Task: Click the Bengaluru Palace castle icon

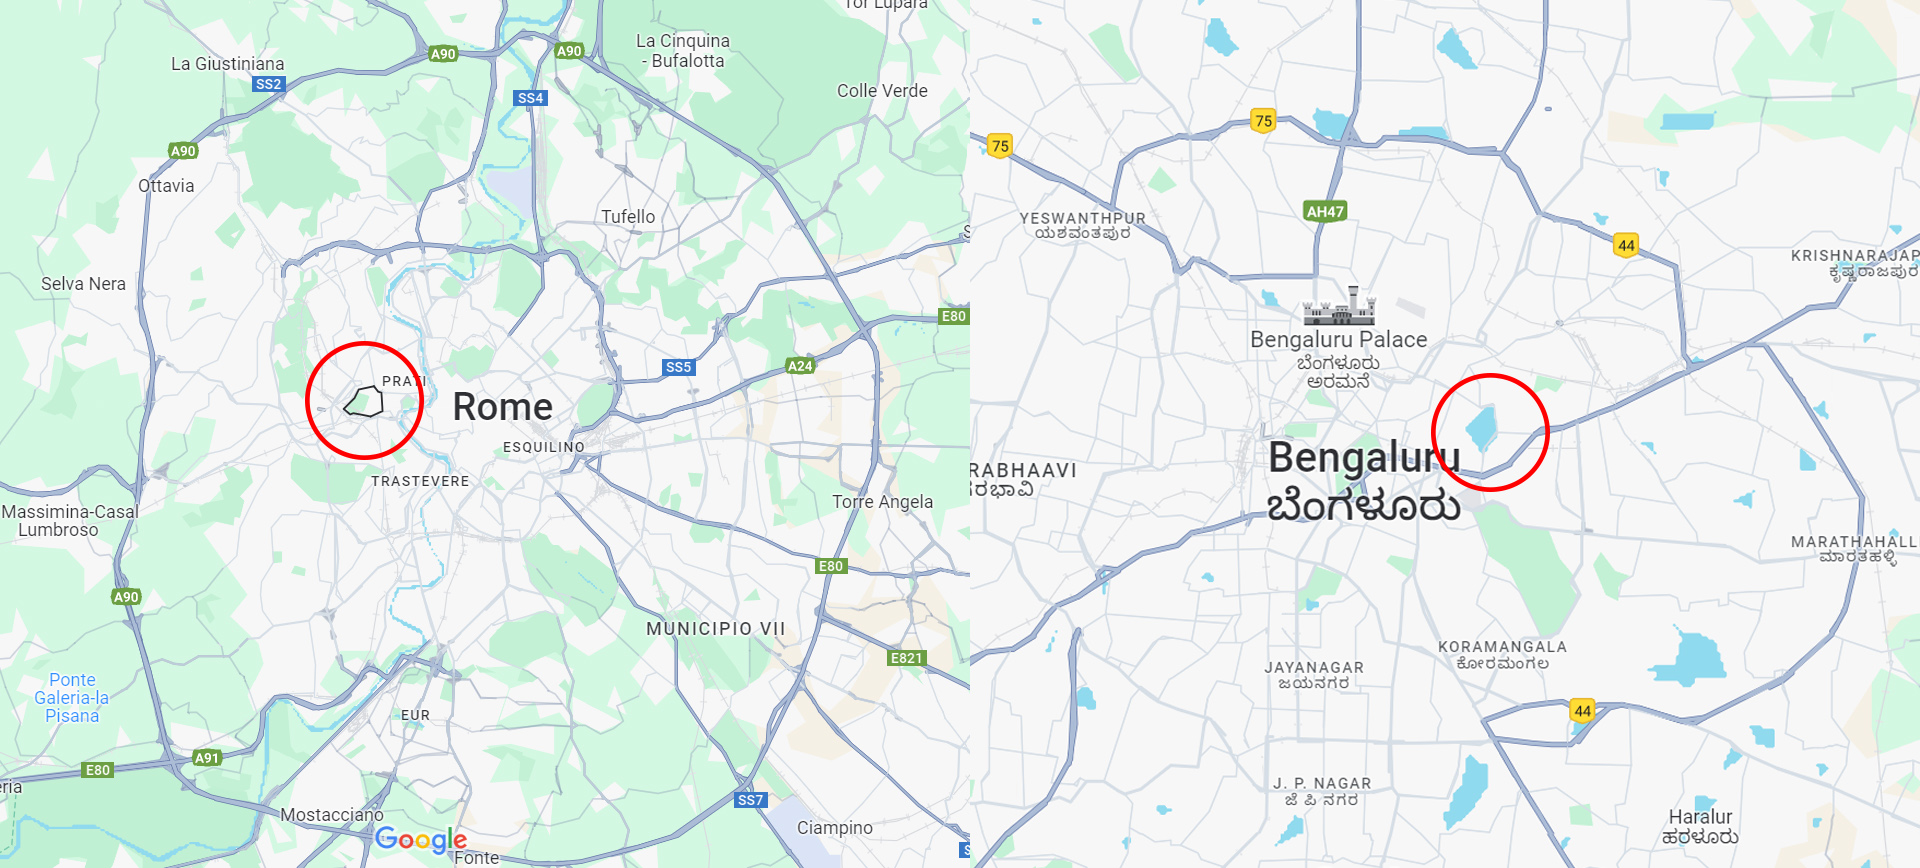Action: (x=1339, y=306)
